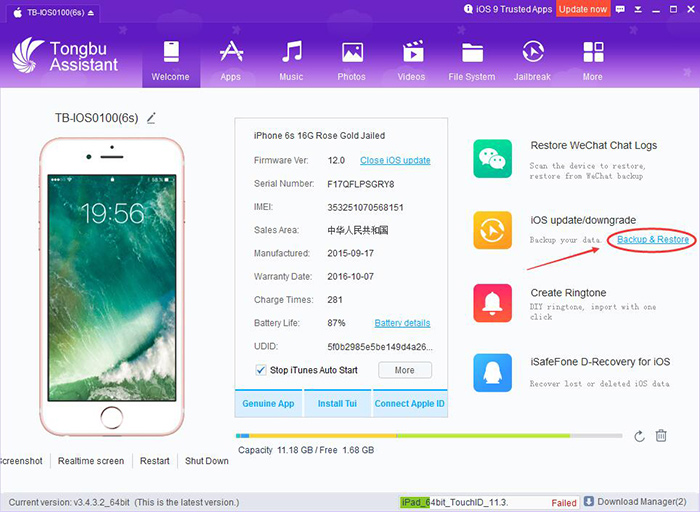Click Realtime screen option
The height and width of the screenshot is (512, 700).
coord(91,461)
